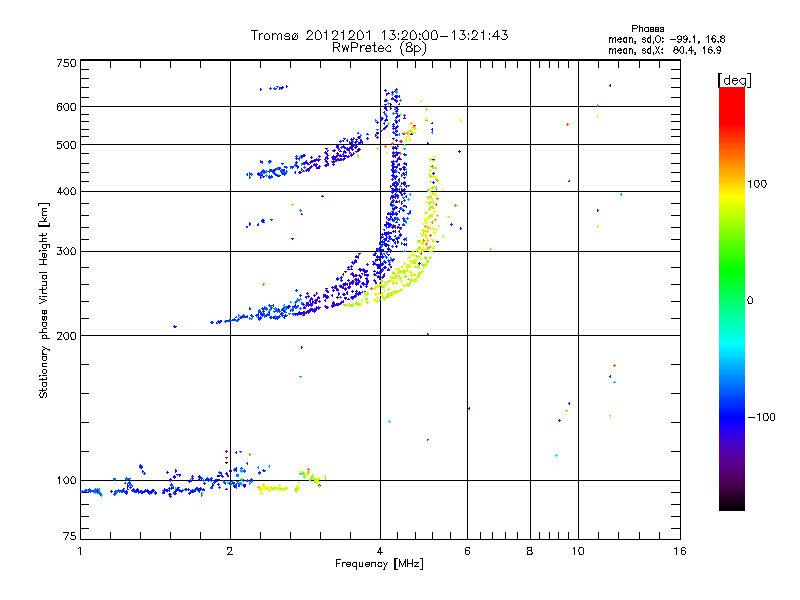Click the colorbar tick label '100'
The width and height of the screenshot is (800, 600).
click(757, 184)
